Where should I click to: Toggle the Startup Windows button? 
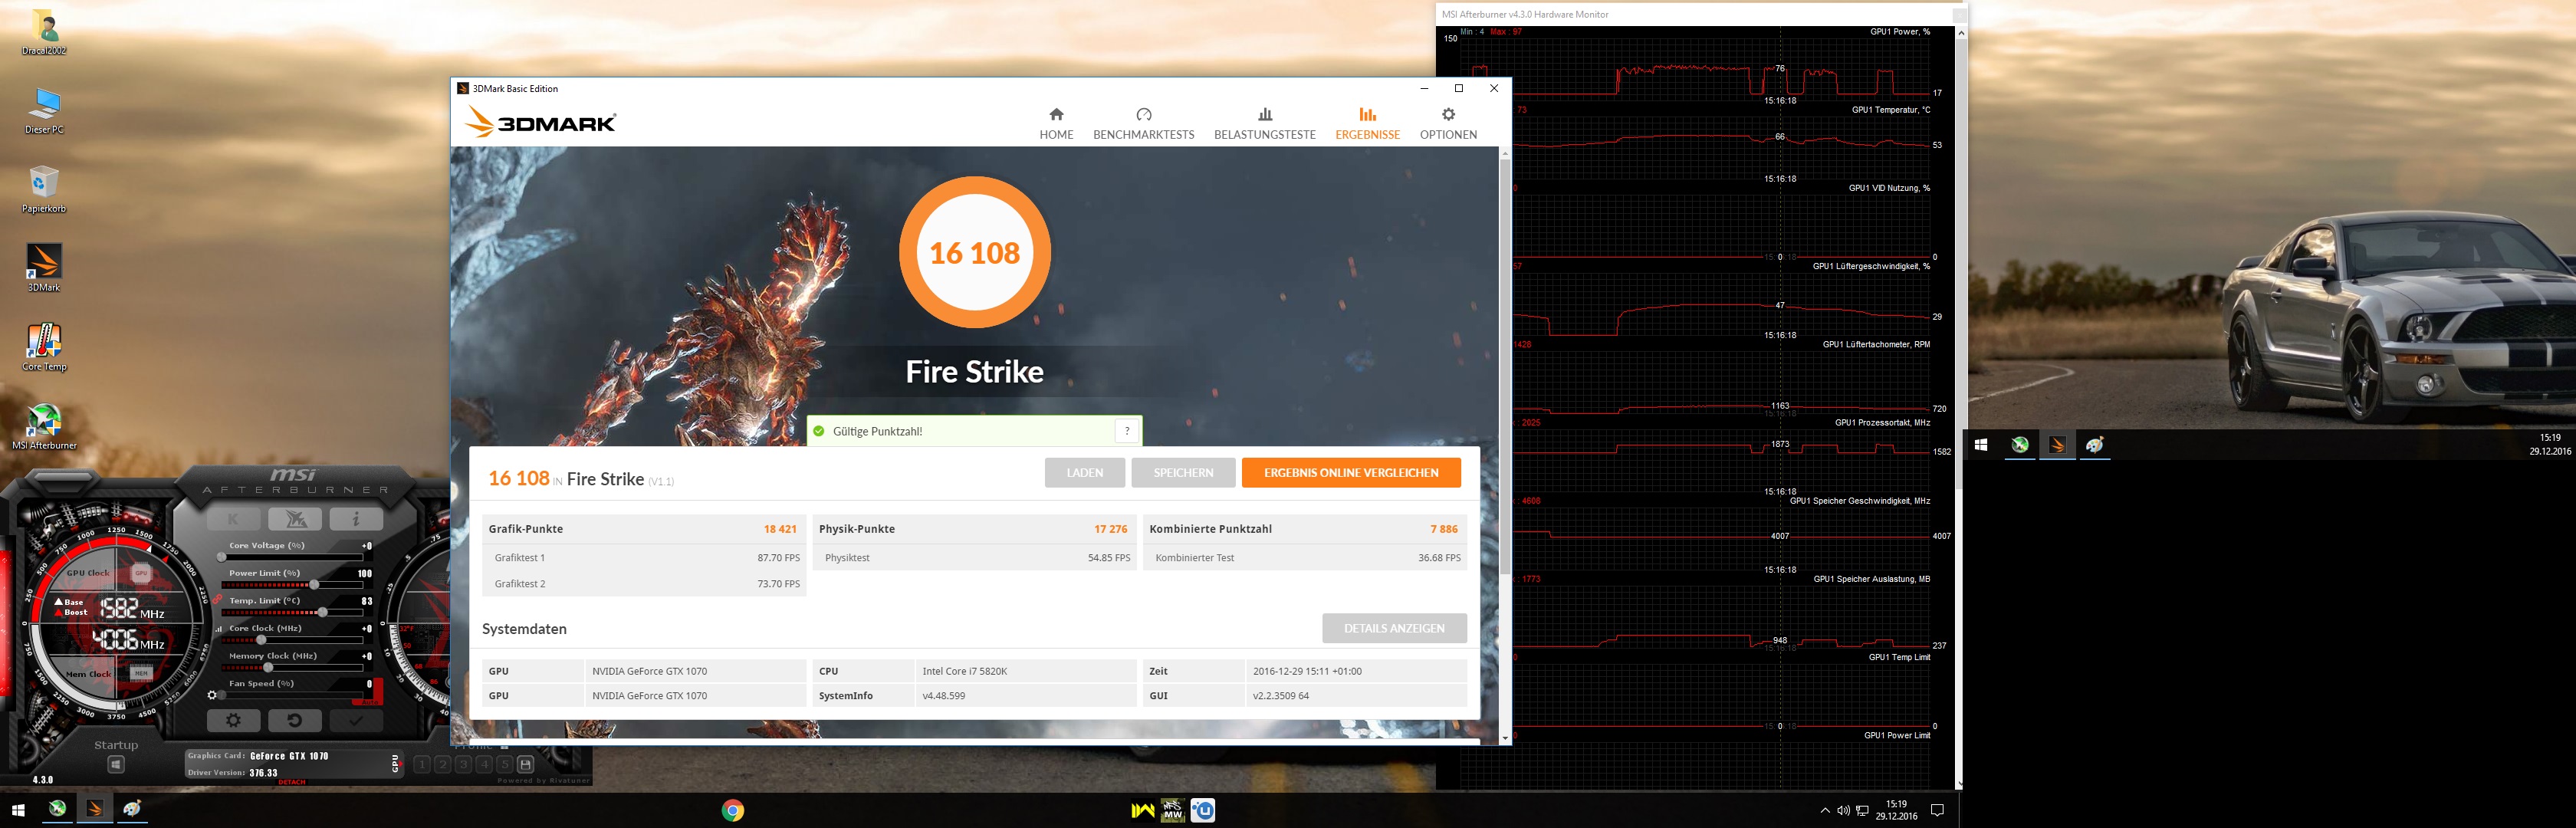point(116,765)
